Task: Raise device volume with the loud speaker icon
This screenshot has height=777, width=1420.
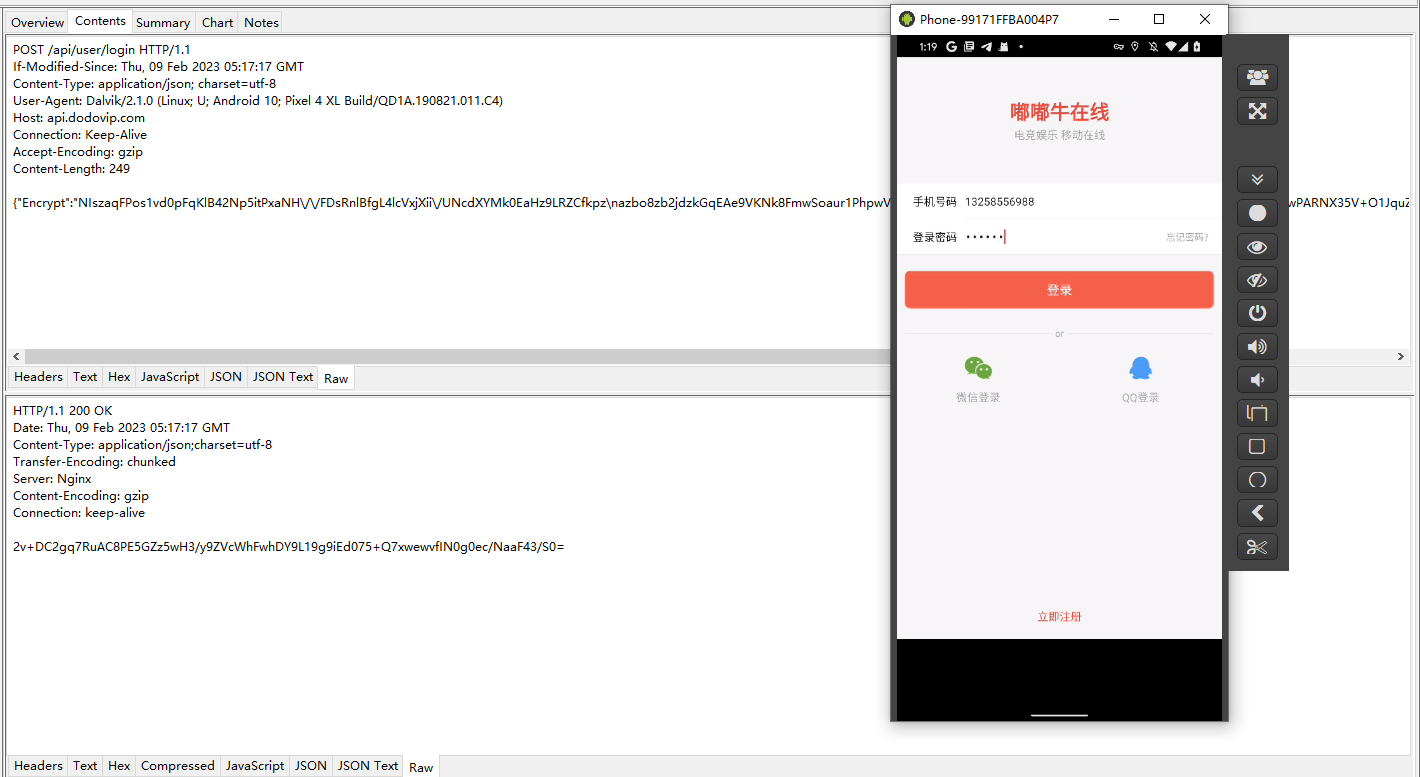Action: 1257,347
